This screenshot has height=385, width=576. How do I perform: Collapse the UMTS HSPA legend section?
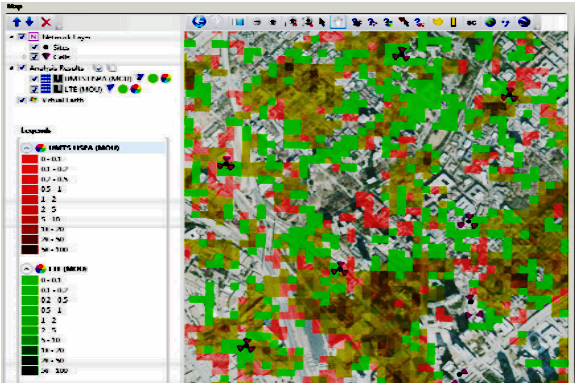click(26, 148)
